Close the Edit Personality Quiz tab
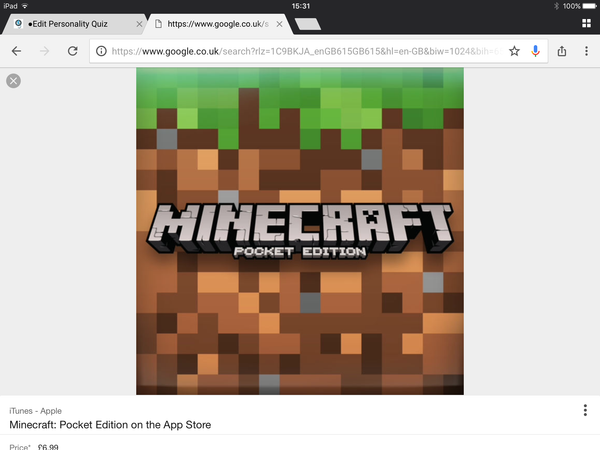The width and height of the screenshot is (600, 450). coord(139,24)
